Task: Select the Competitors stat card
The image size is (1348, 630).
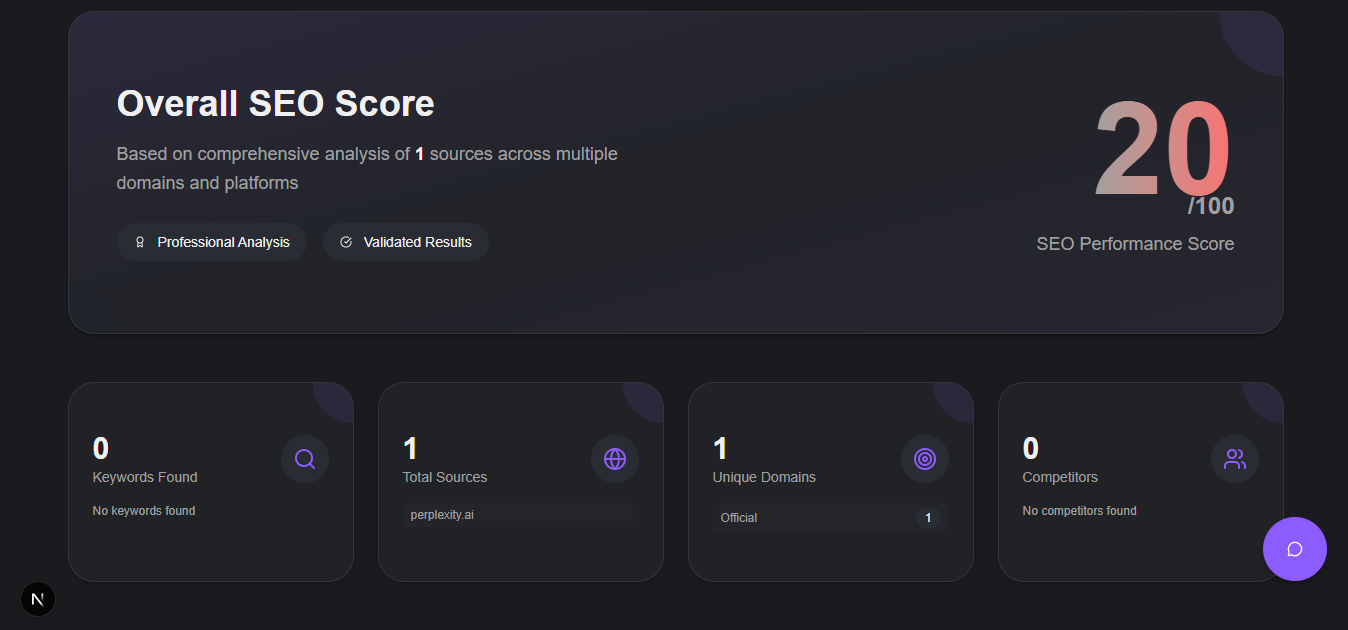Action: [1140, 481]
